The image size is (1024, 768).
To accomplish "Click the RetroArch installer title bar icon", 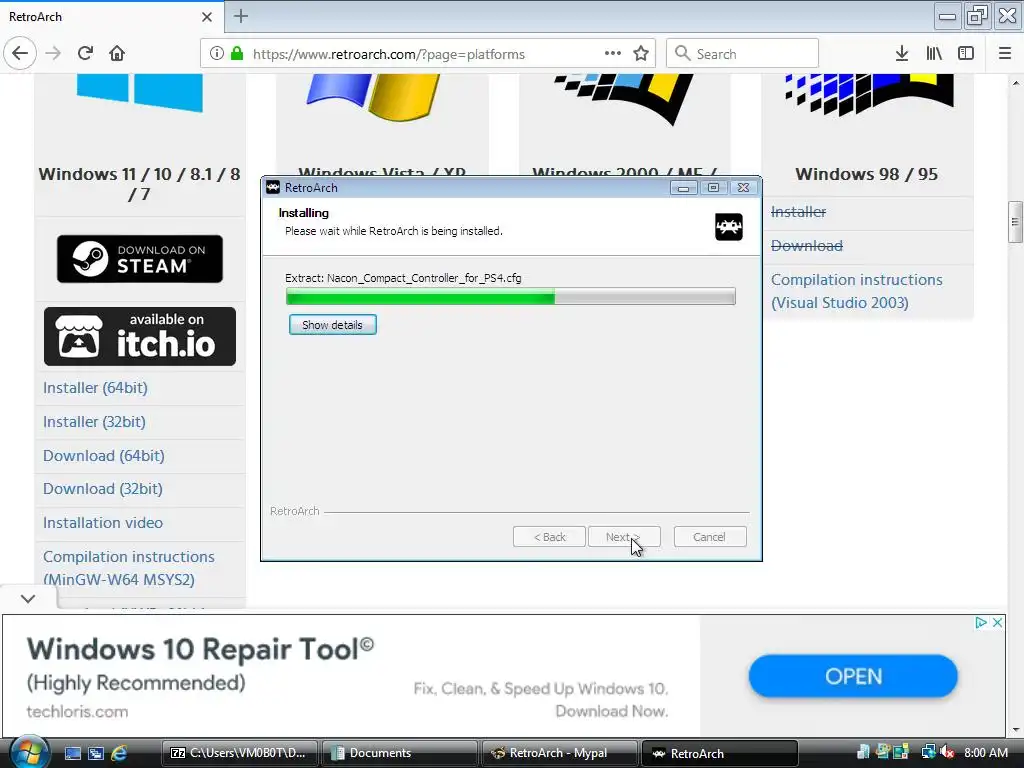I will (273, 187).
